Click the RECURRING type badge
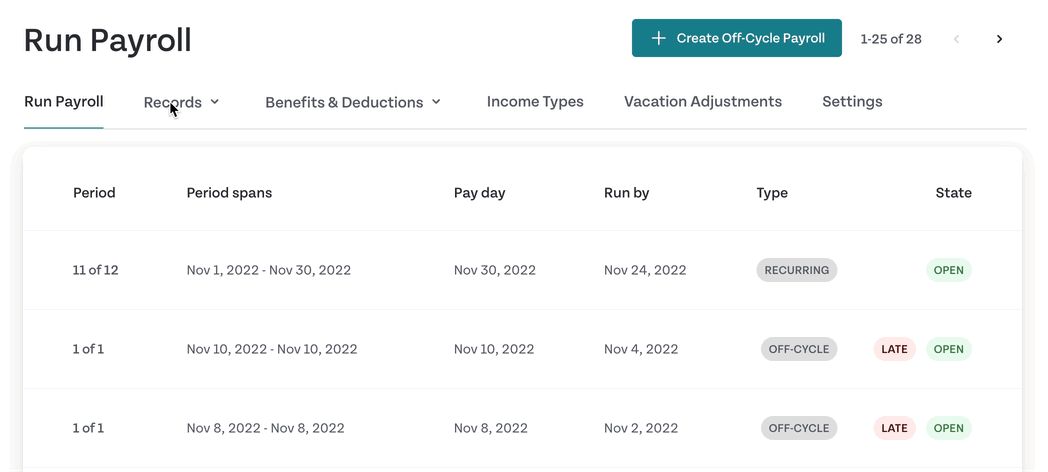1048x472 pixels. 796,270
